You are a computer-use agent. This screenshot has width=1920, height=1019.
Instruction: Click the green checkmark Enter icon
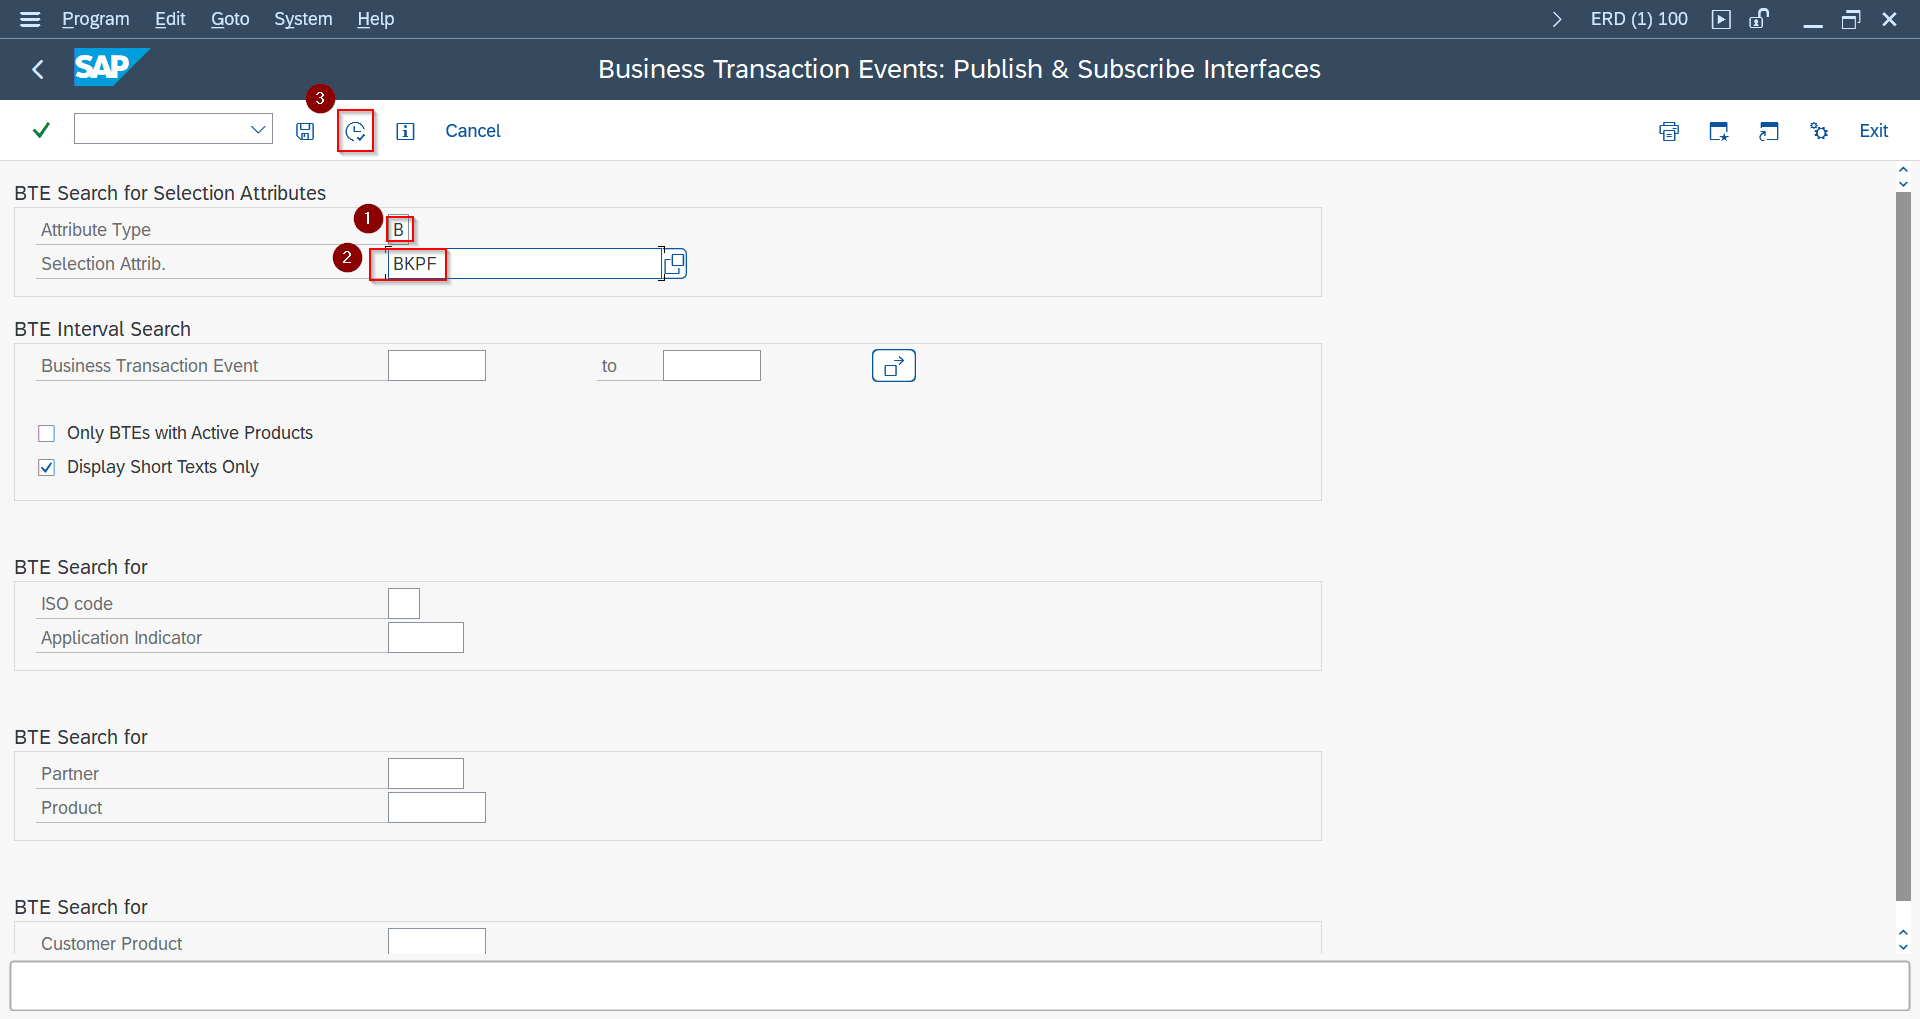point(41,130)
